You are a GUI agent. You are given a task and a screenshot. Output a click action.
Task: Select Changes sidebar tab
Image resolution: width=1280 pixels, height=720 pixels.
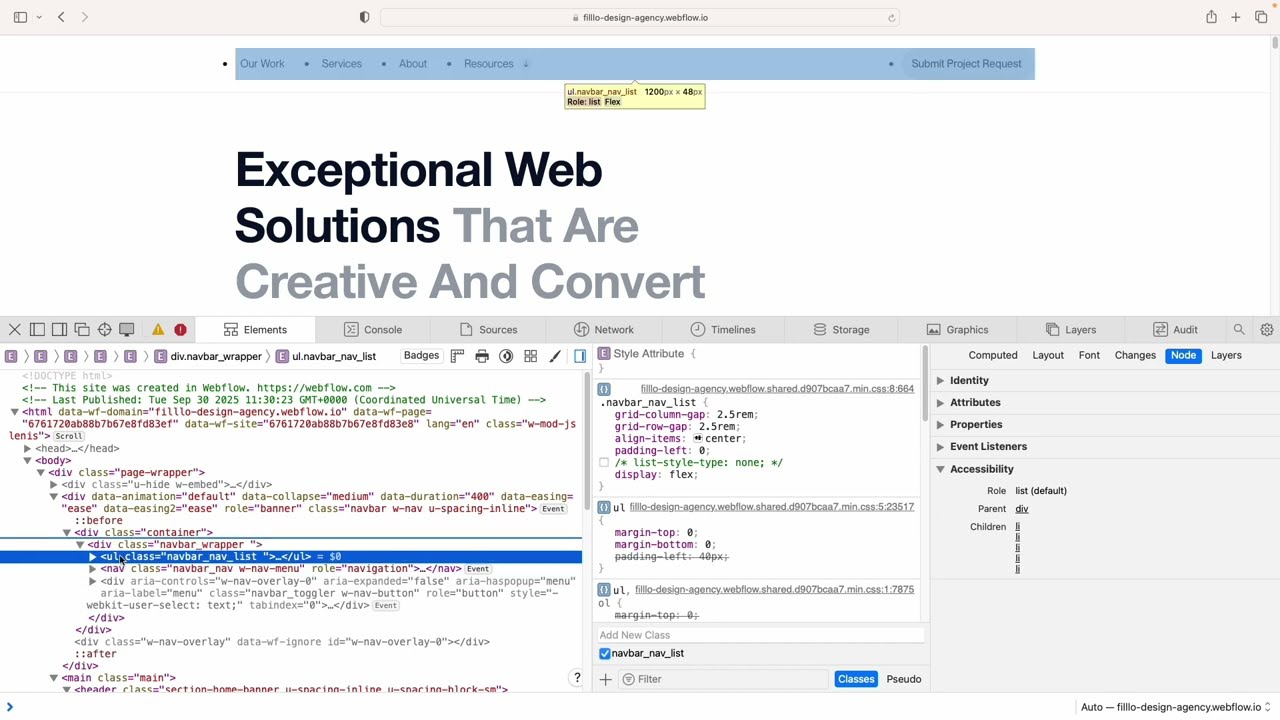click(1135, 355)
